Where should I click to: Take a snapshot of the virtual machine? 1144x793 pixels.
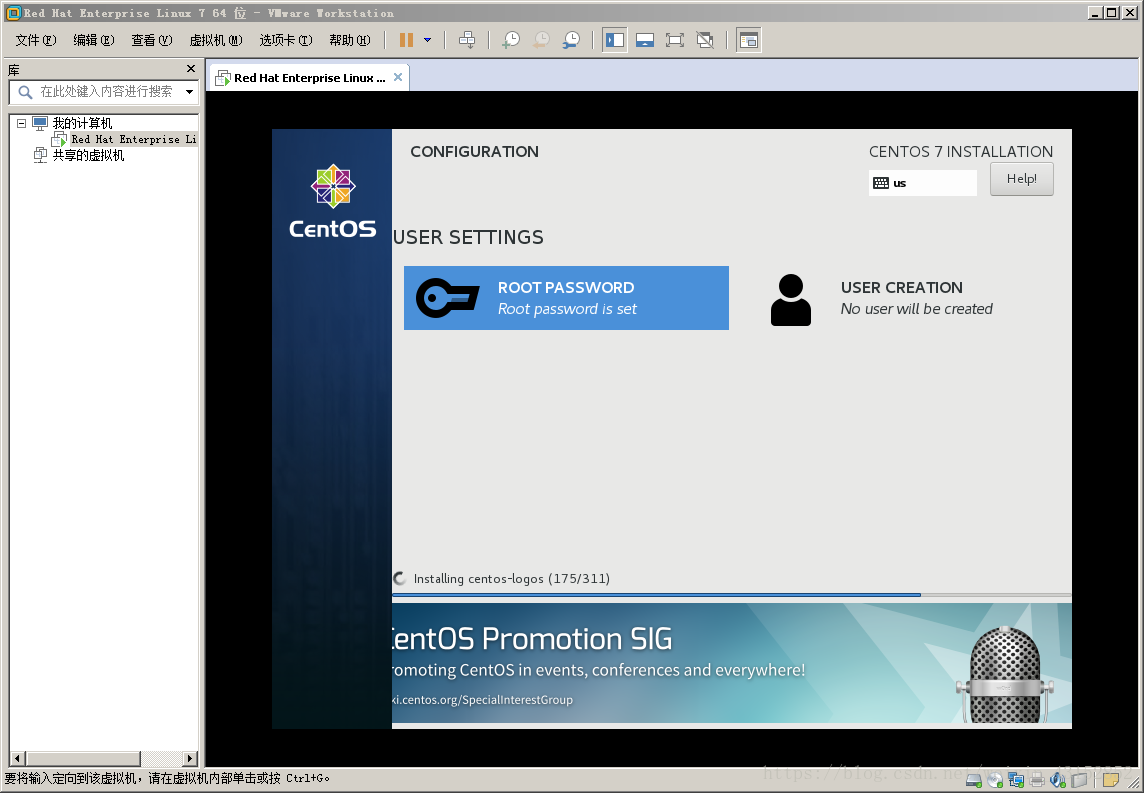511,40
